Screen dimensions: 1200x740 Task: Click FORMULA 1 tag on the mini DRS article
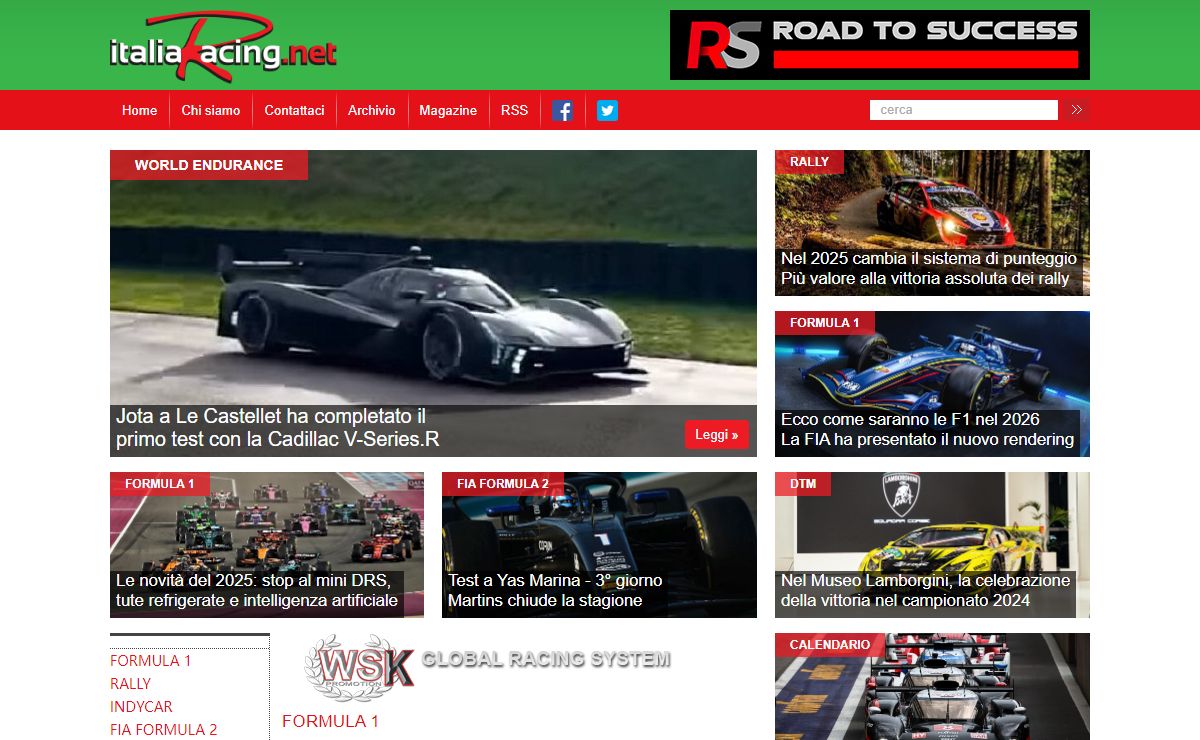(x=160, y=484)
